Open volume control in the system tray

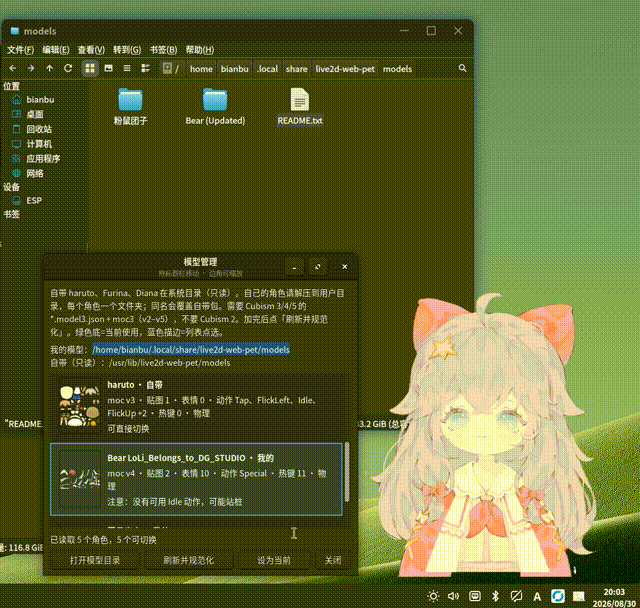453,596
